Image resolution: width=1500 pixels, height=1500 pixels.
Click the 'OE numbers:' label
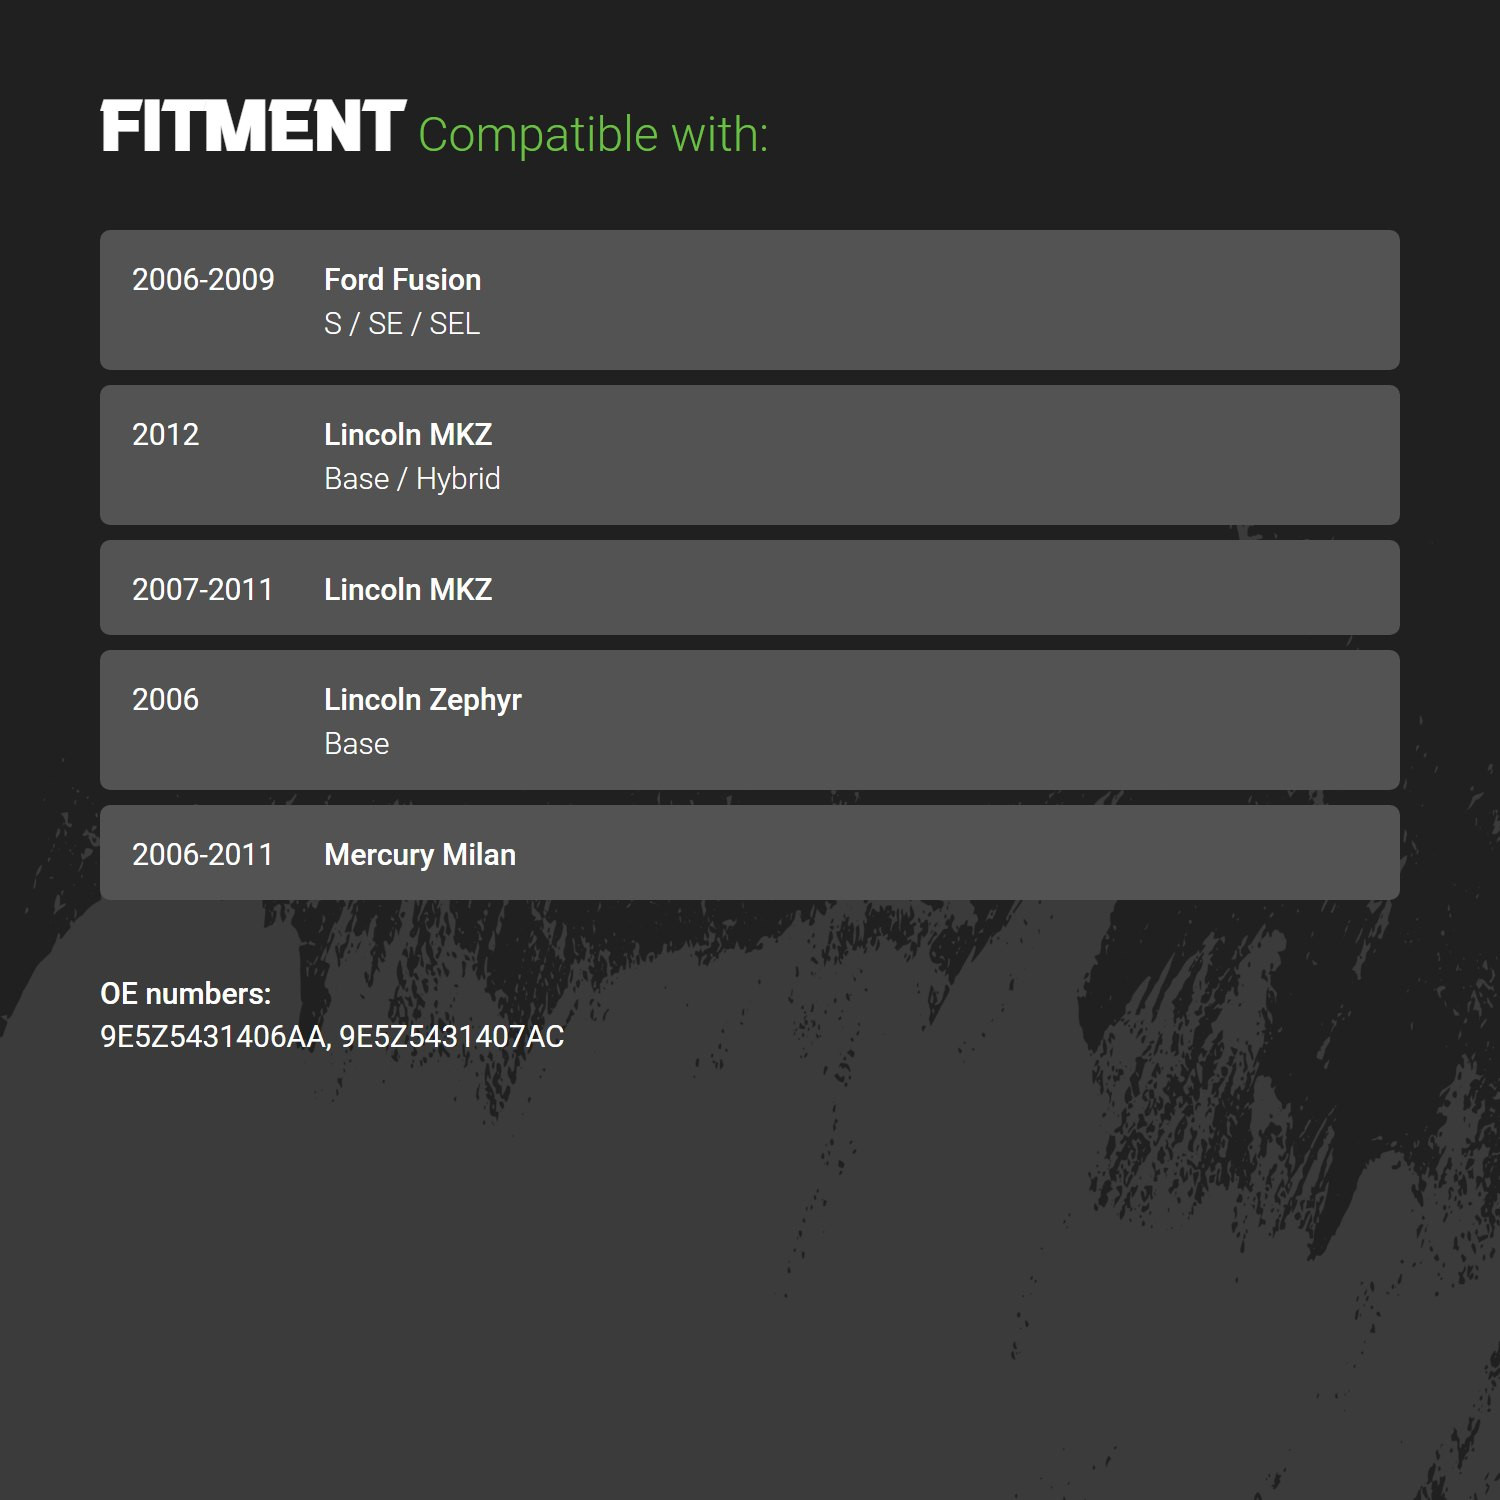point(186,994)
